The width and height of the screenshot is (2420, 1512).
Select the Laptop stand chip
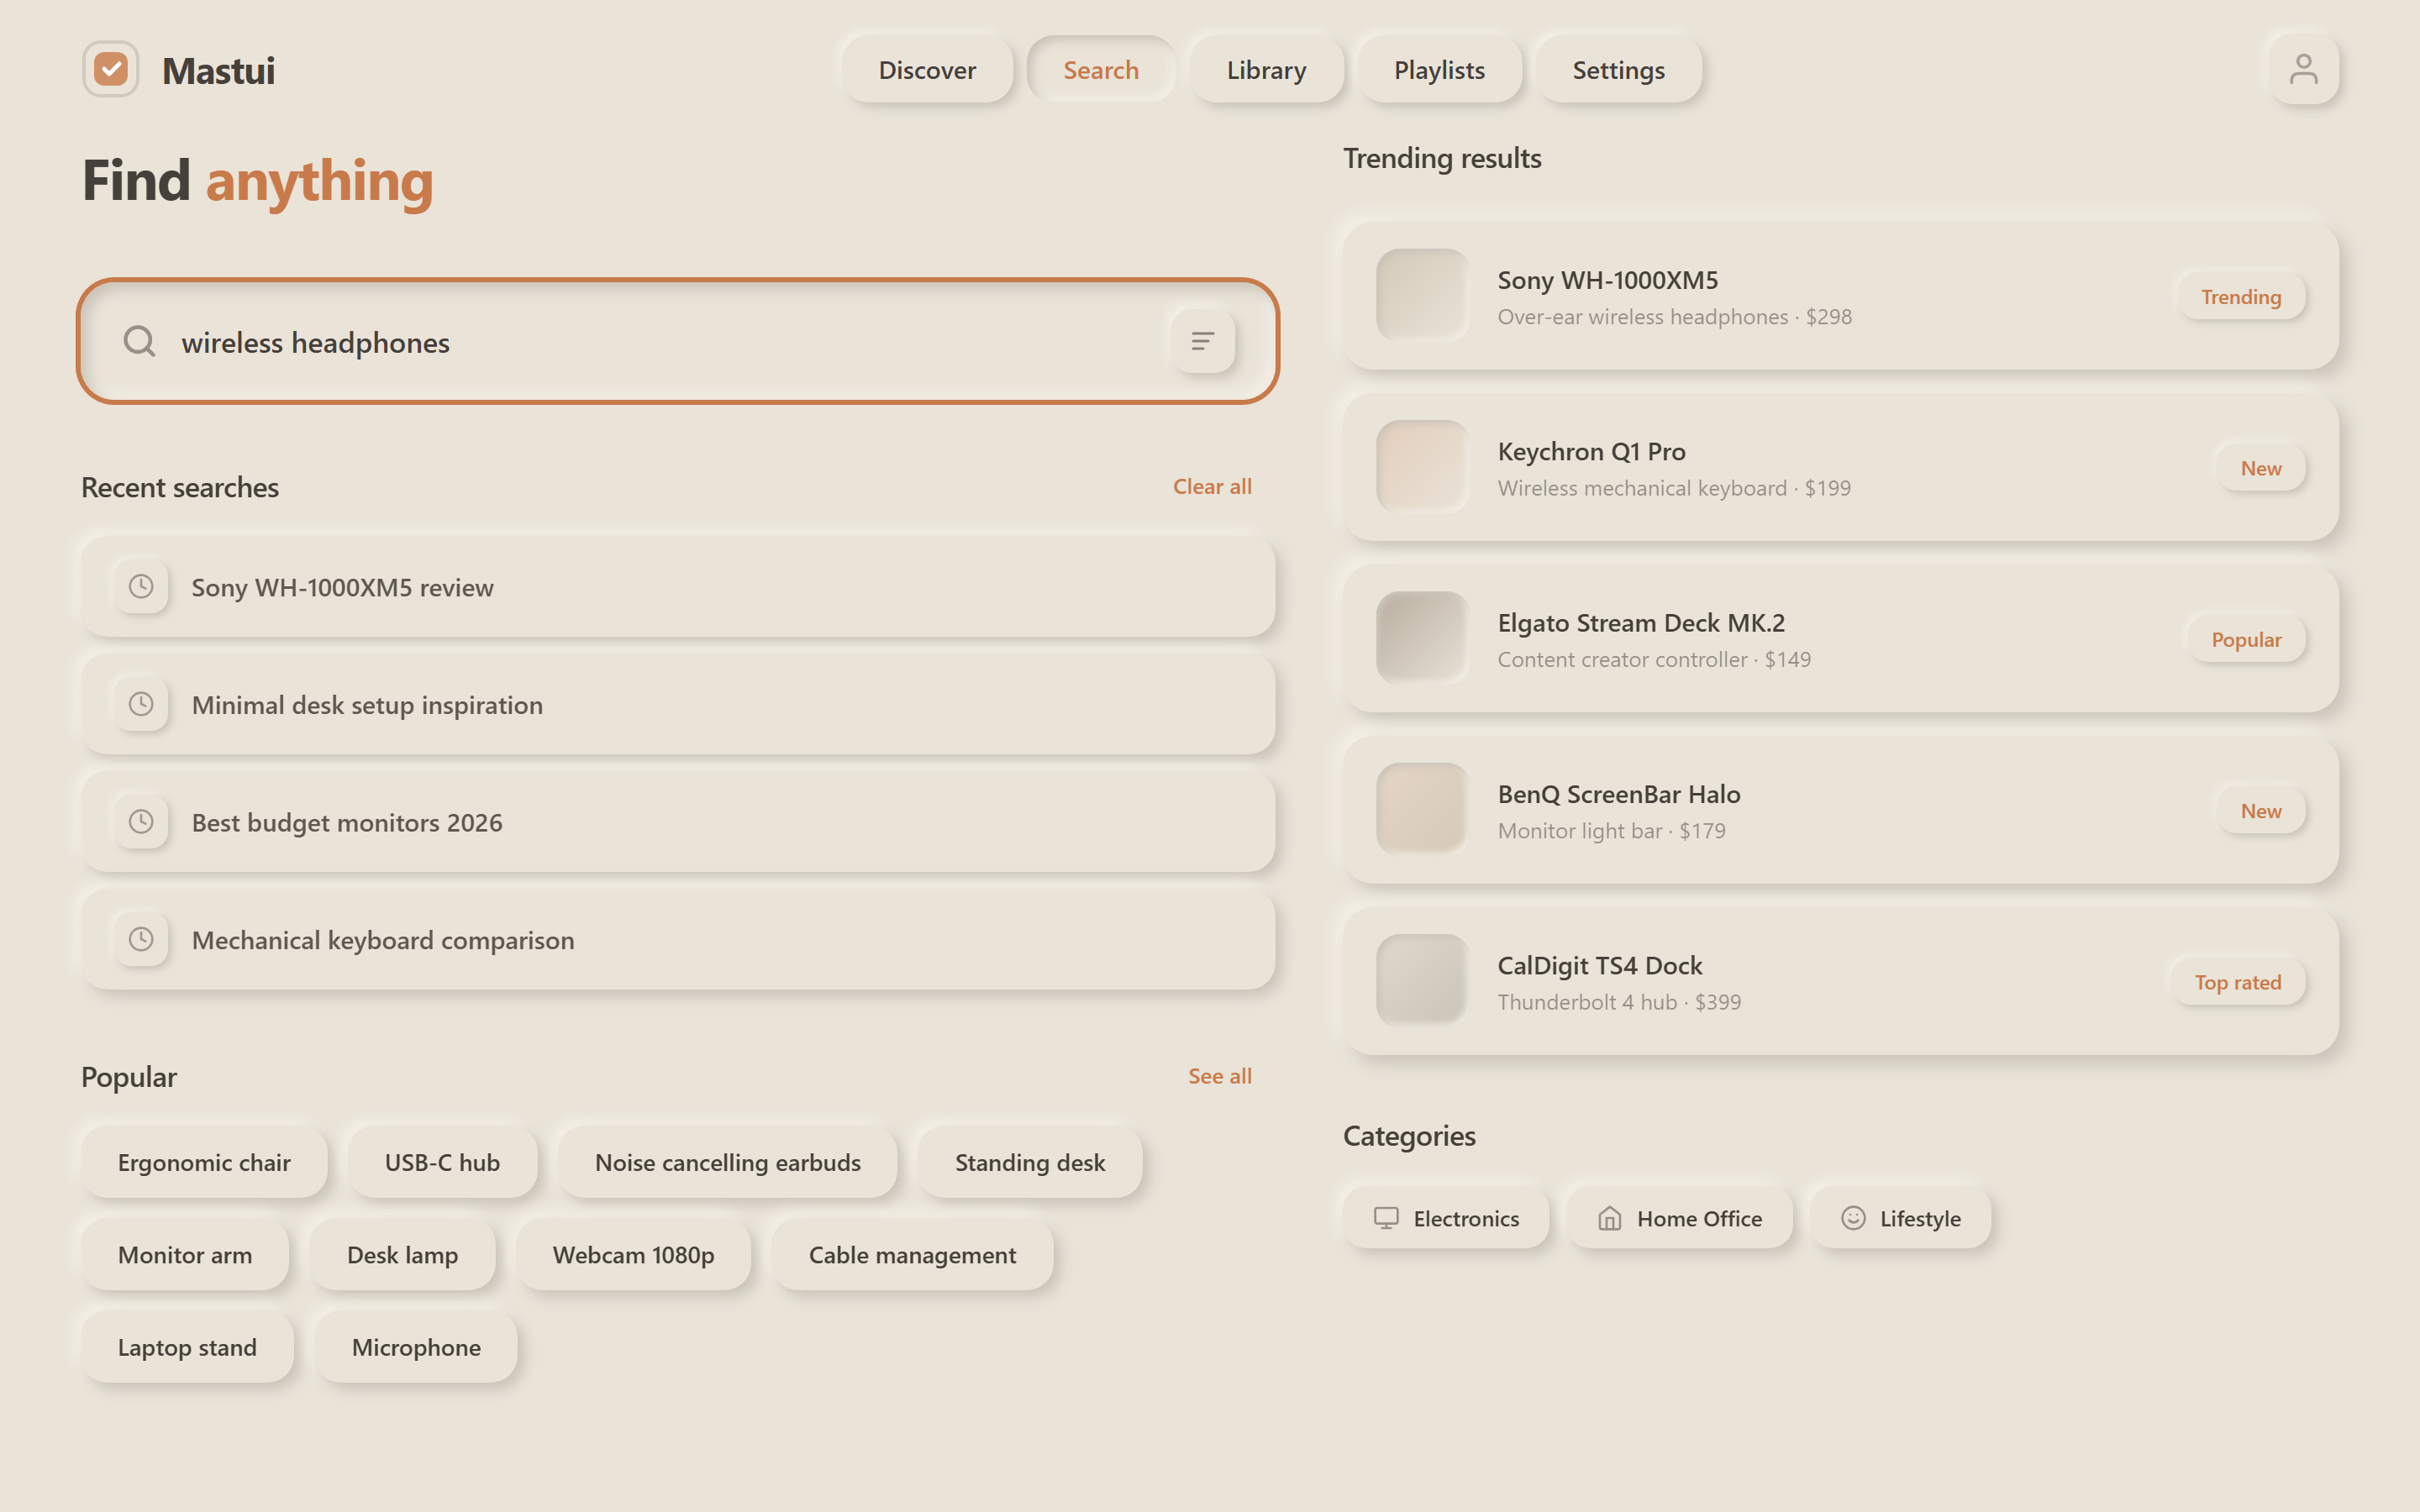(x=187, y=1348)
